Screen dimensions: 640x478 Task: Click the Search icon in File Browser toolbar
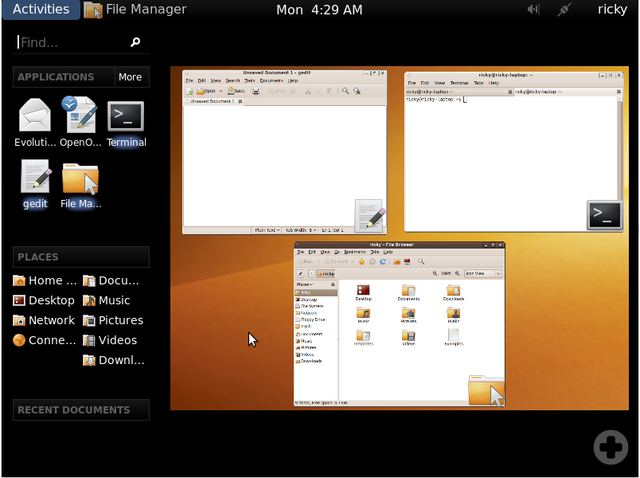coord(421,262)
